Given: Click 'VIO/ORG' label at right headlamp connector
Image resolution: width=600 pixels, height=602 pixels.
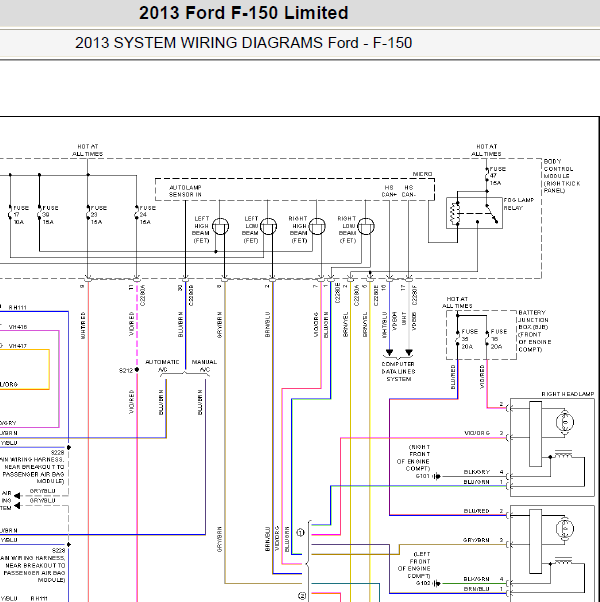Looking at the screenshot, I should pyautogui.click(x=477, y=433).
